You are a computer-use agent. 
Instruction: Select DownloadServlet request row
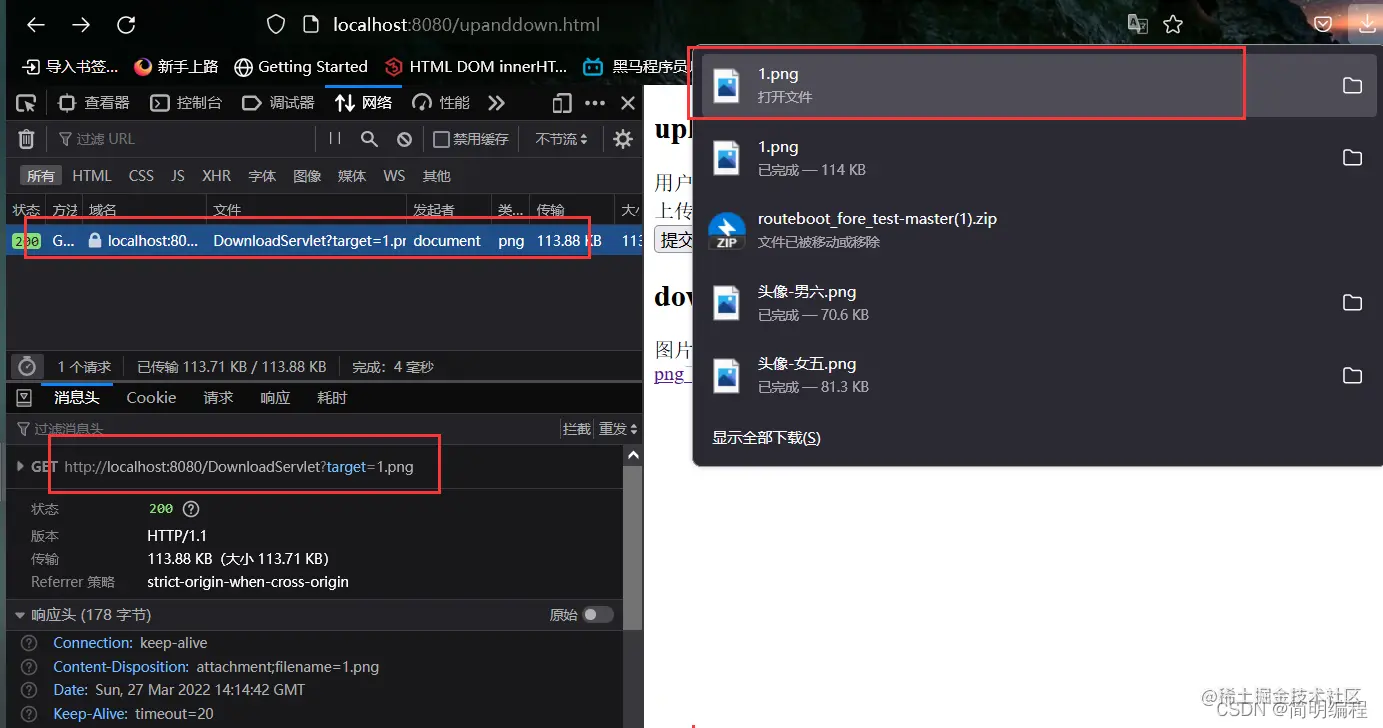click(323, 241)
